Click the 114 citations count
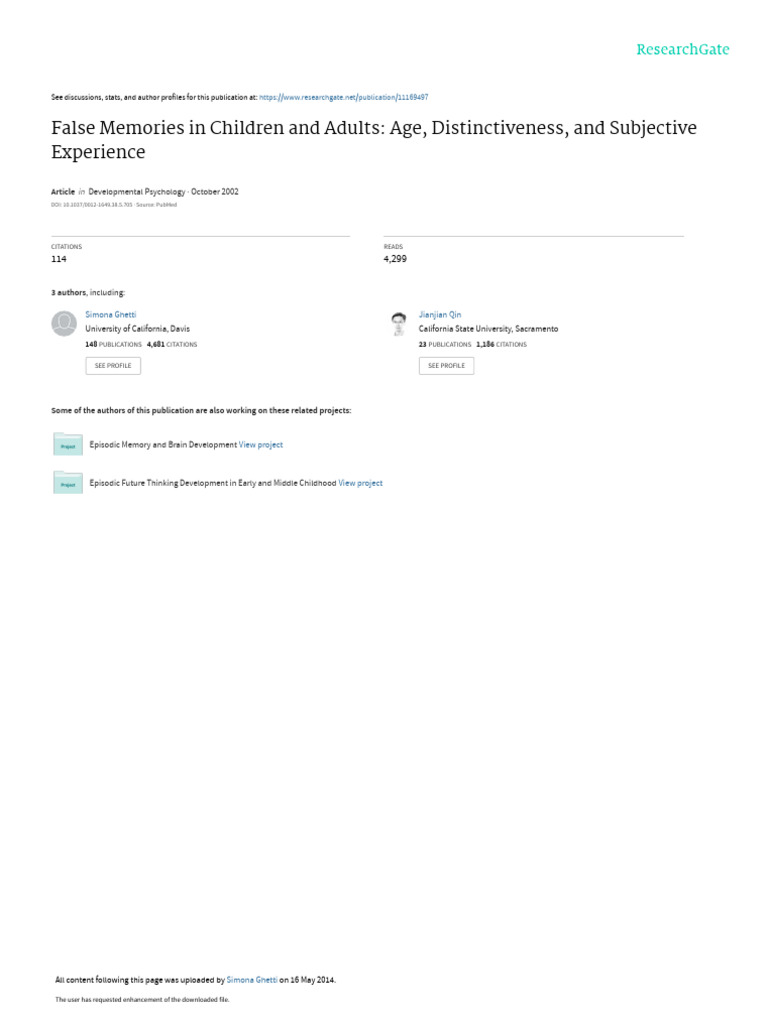This screenshot has height=1024, width=768. click(x=59, y=259)
